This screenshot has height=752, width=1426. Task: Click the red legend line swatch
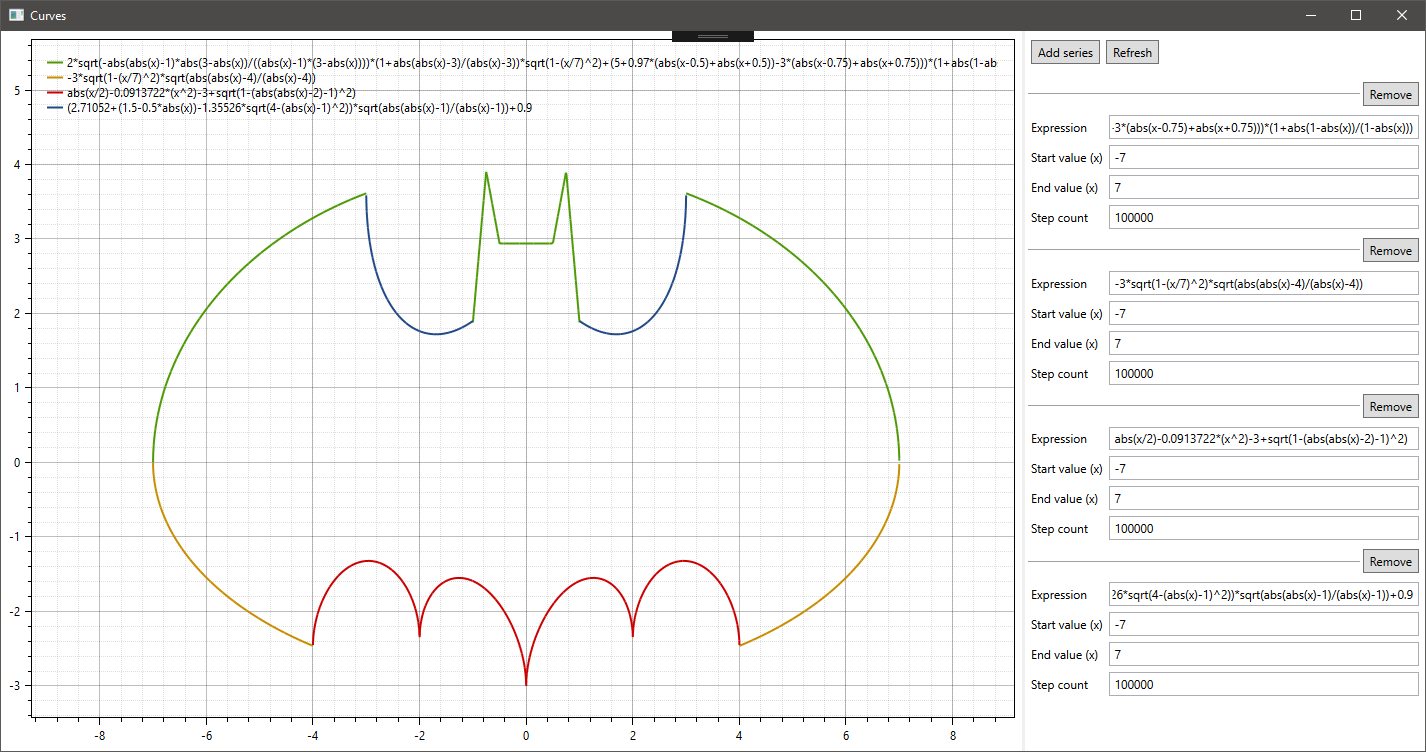pos(54,92)
